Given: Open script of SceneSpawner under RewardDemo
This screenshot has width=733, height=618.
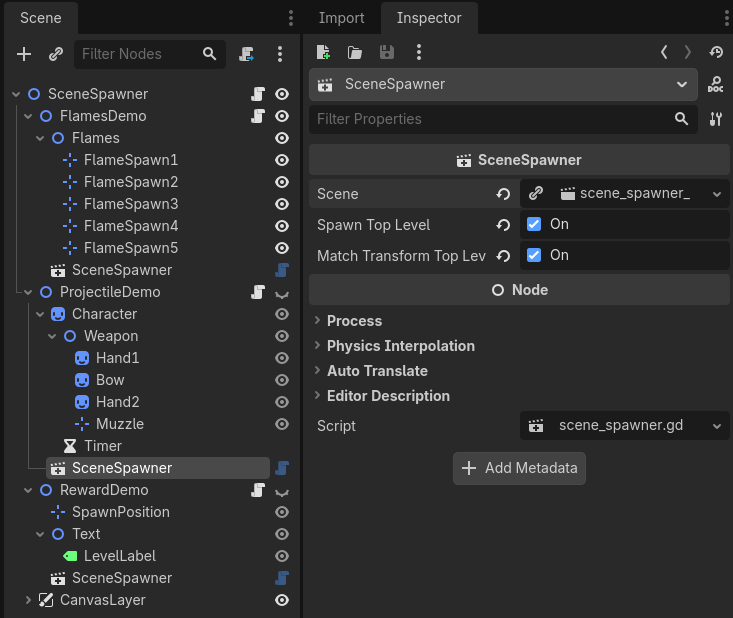Looking at the screenshot, I should pos(282,578).
